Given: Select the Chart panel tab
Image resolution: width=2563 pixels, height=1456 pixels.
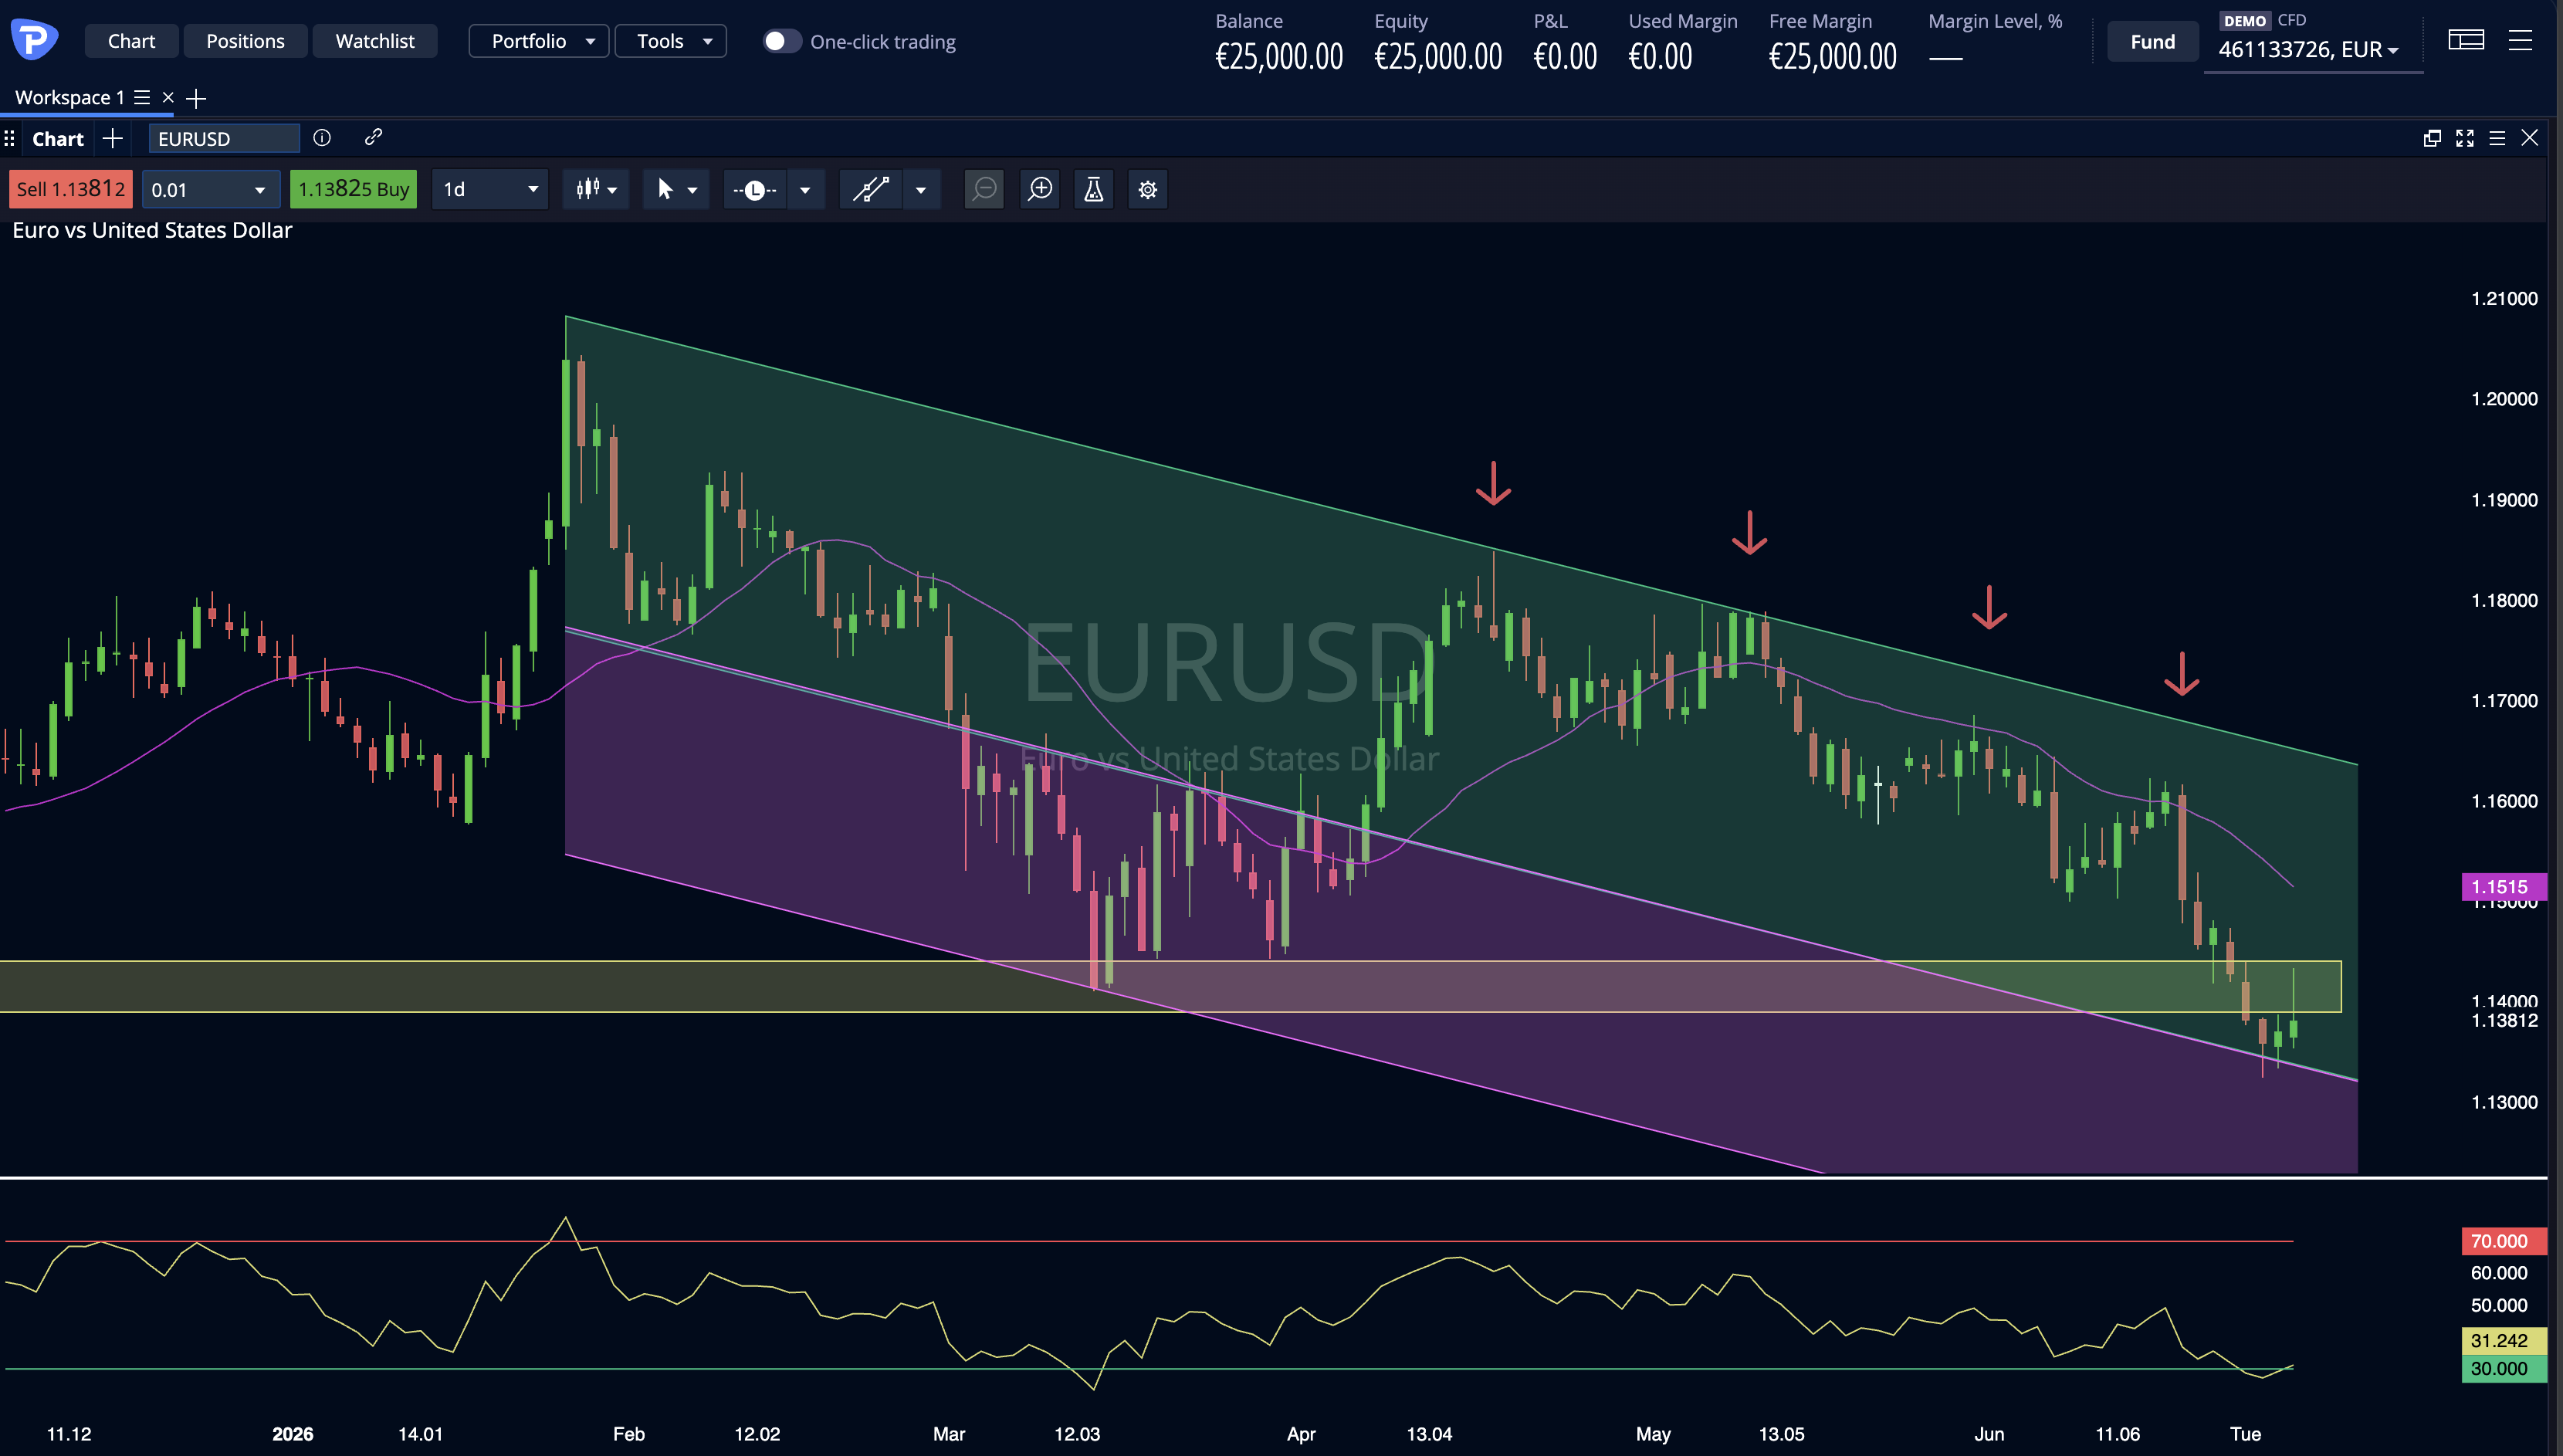Looking at the screenshot, I should coord(58,139).
